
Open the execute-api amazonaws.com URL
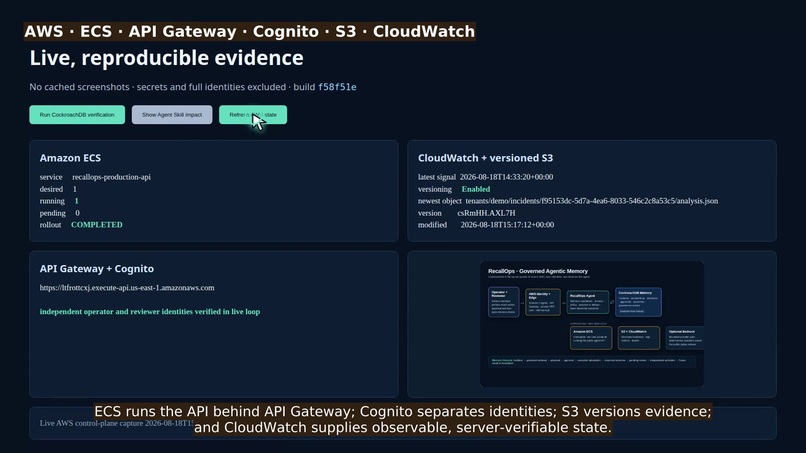[x=127, y=288]
